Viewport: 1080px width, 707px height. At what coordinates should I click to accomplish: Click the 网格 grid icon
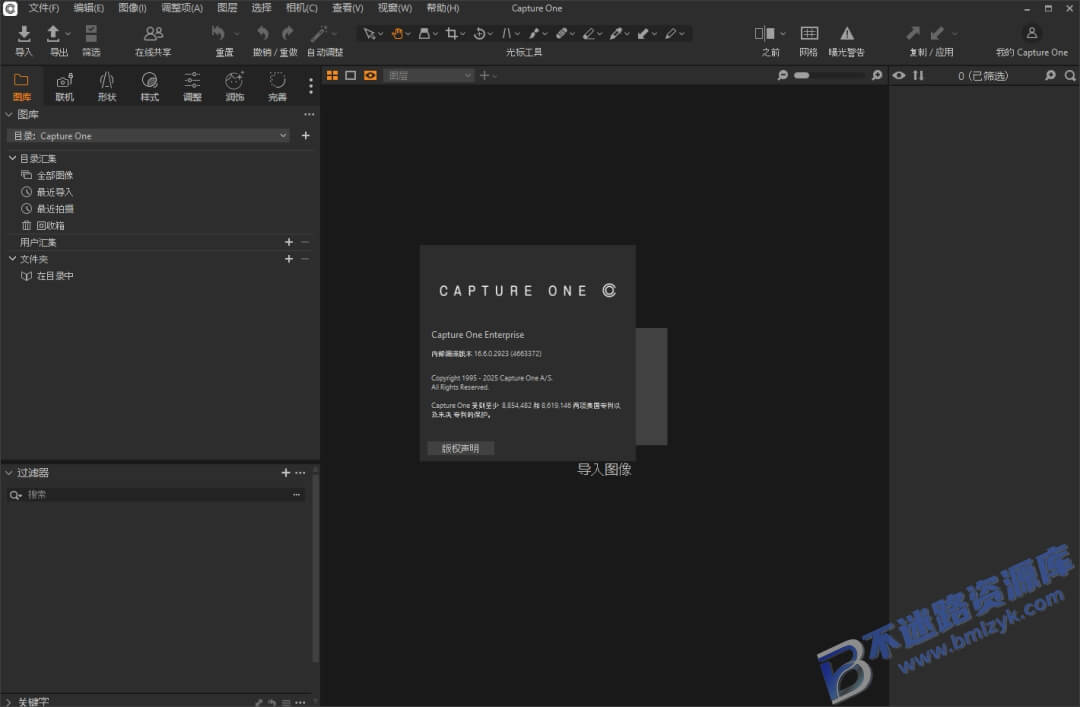click(809, 33)
